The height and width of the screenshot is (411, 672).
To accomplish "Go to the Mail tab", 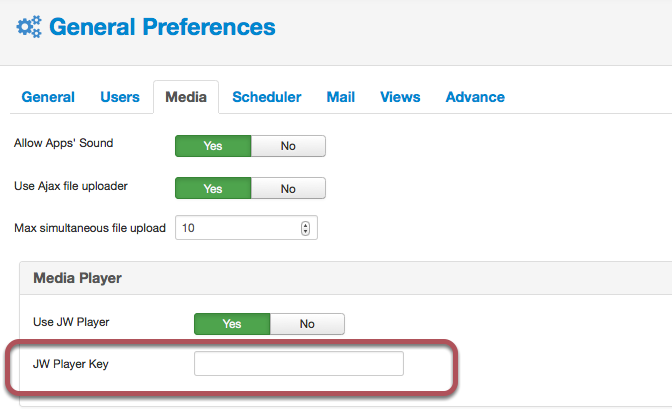I will [x=341, y=97].
